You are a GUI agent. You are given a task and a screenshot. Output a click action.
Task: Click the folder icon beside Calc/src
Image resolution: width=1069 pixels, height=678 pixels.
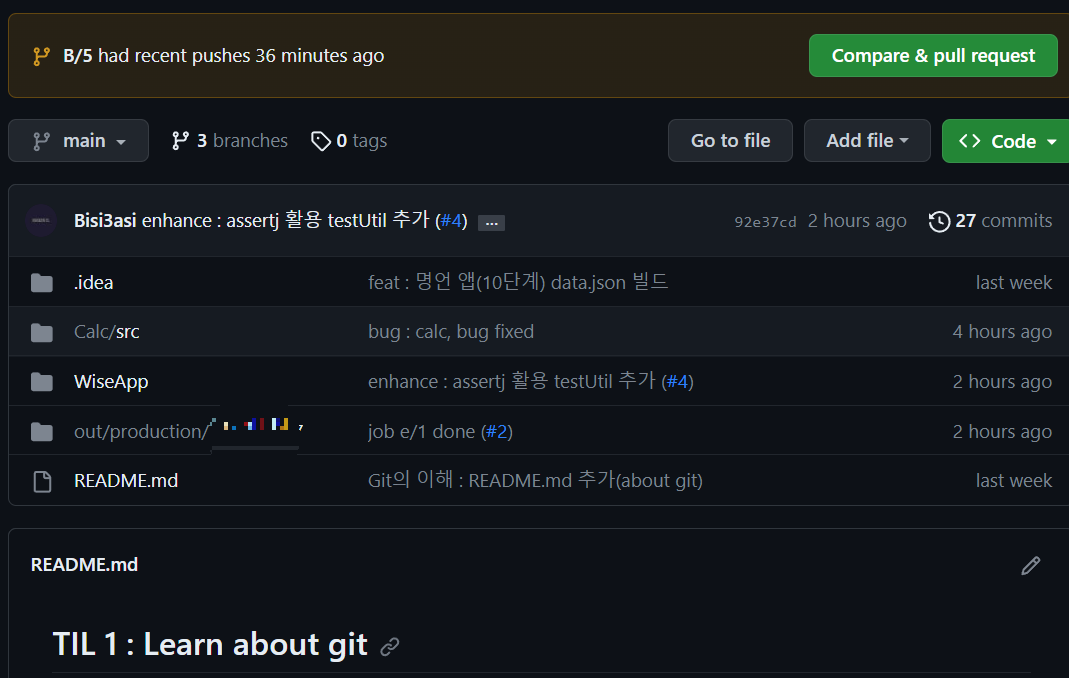click(42, 332)
